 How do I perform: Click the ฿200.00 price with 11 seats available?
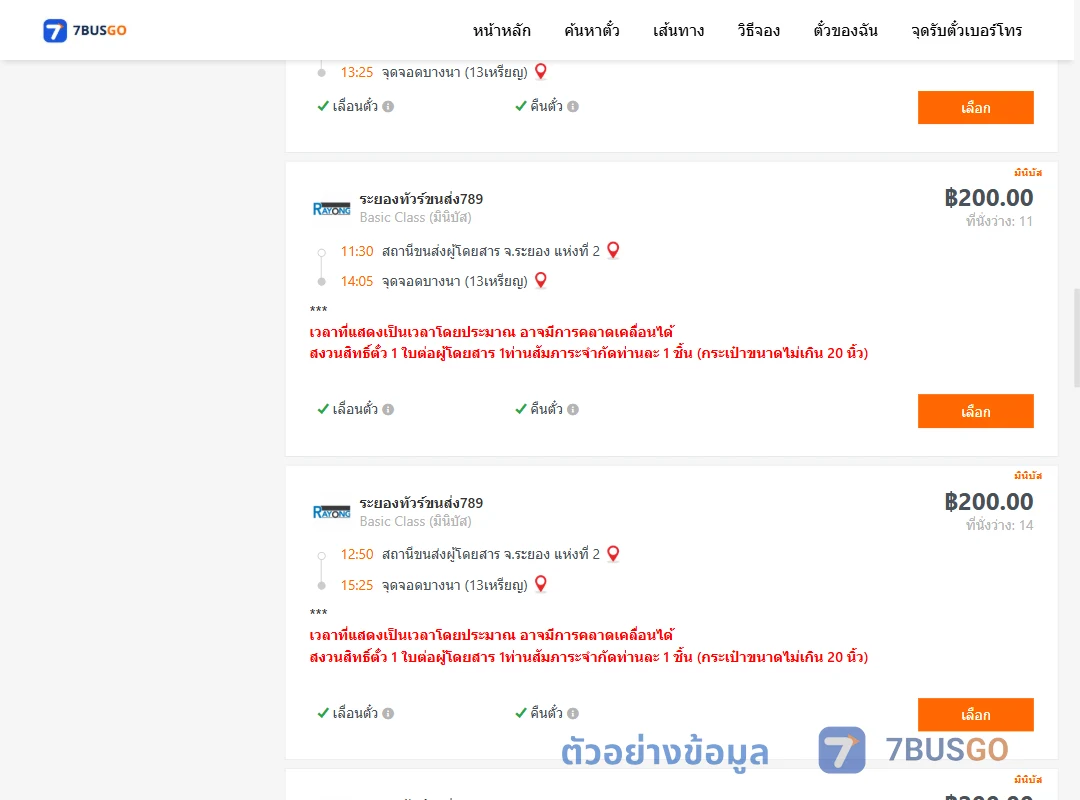(988, 198)
